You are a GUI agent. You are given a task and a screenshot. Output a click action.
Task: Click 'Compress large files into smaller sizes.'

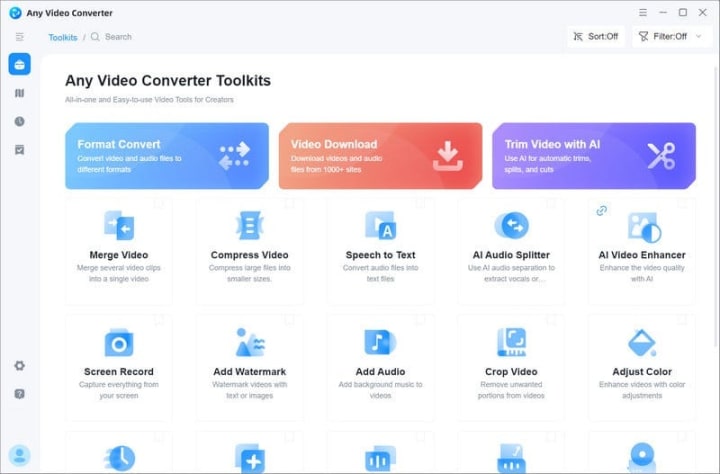249,273
